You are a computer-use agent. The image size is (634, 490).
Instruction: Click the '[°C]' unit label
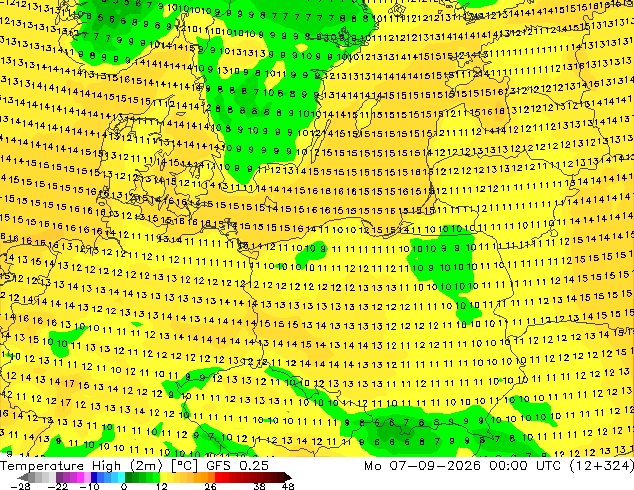tap(184, 466)
